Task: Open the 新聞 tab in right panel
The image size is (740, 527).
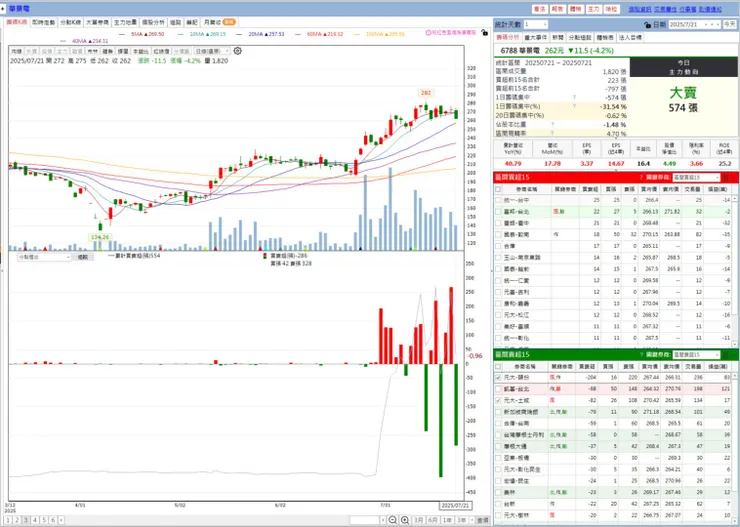Action: (x=558, y=37)
